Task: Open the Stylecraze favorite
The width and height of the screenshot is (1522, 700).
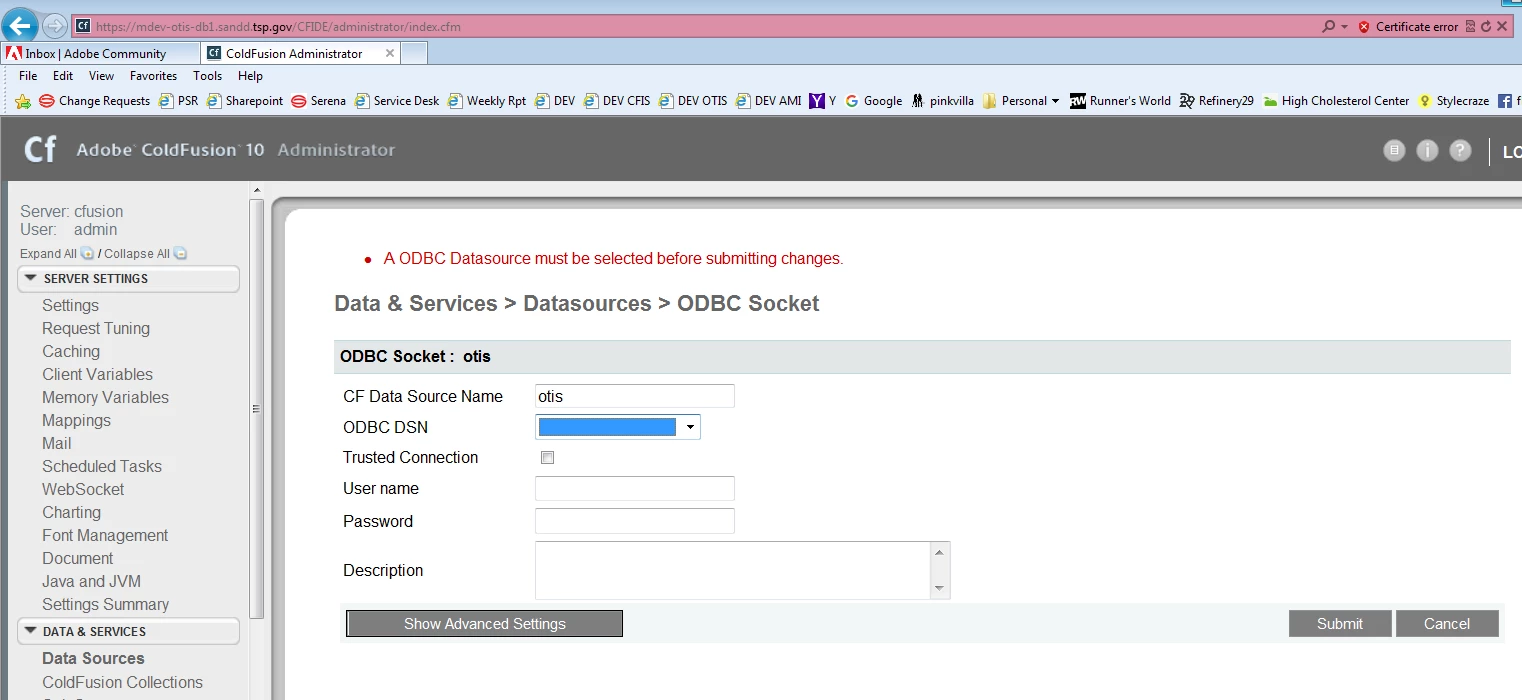Action: (x=1453, y=101)
